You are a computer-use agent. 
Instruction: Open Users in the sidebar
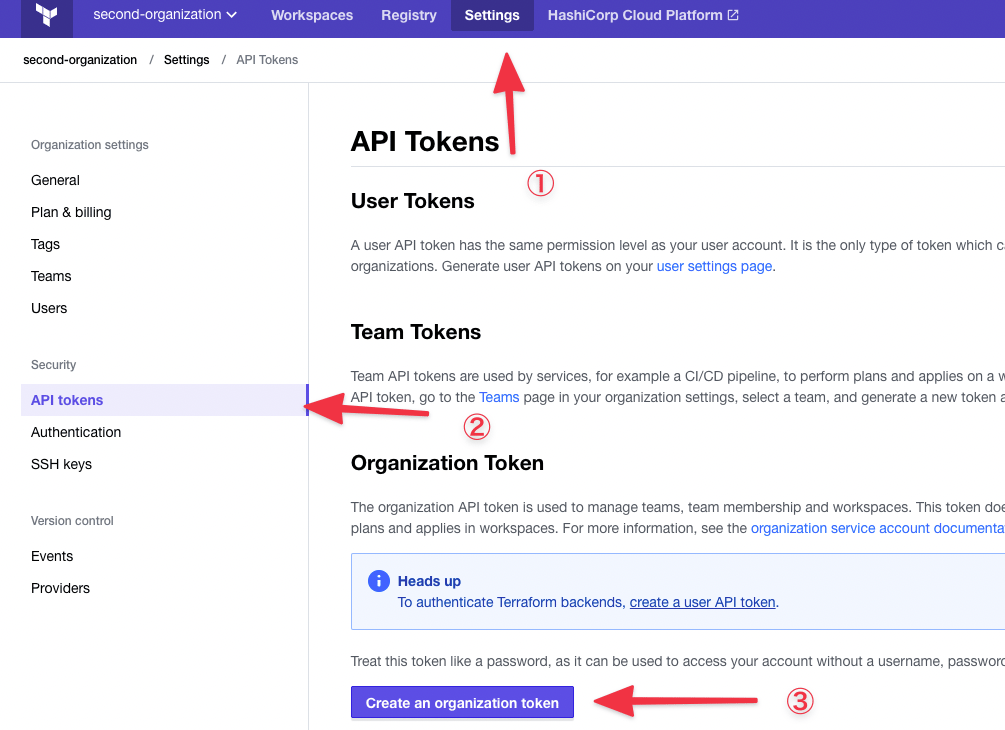tap(49, 308)
